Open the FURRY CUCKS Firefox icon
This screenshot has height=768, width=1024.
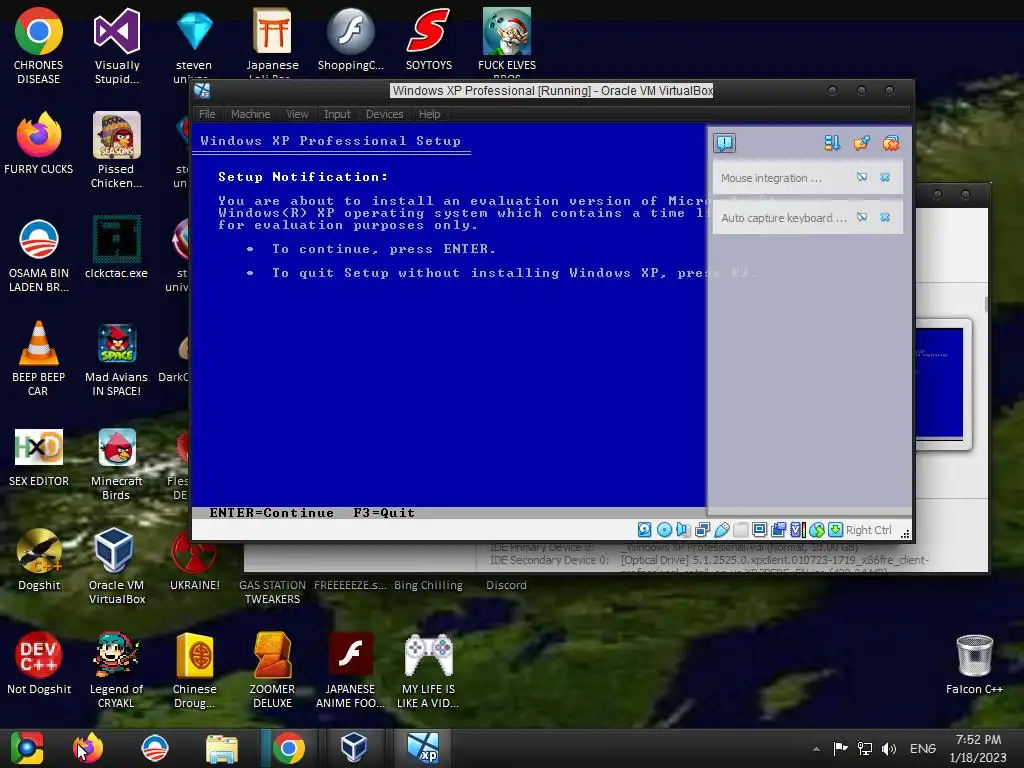tap(39, 143)
